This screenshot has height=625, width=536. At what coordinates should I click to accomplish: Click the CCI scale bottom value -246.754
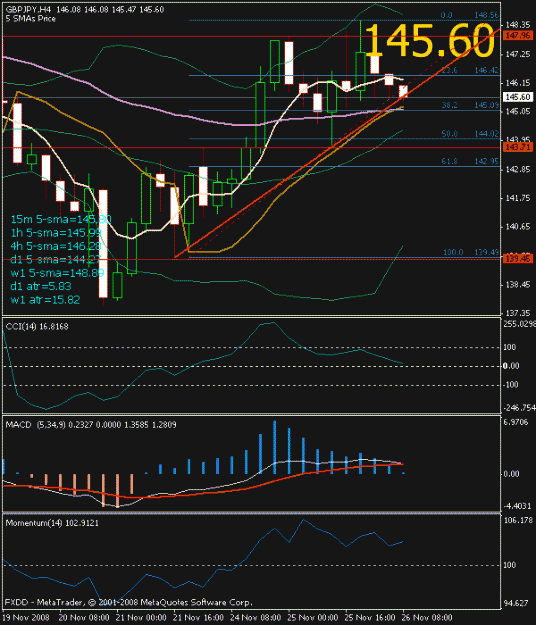pos(519,408)
